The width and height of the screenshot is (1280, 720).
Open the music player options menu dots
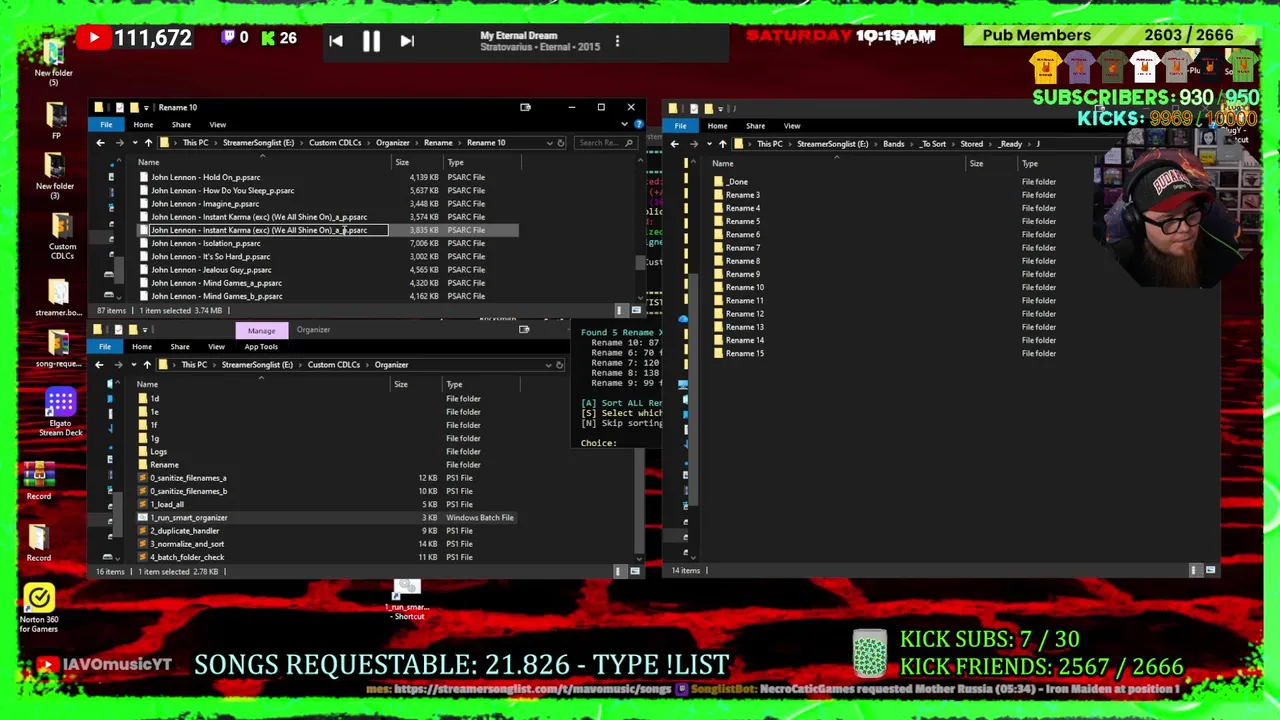617,41
